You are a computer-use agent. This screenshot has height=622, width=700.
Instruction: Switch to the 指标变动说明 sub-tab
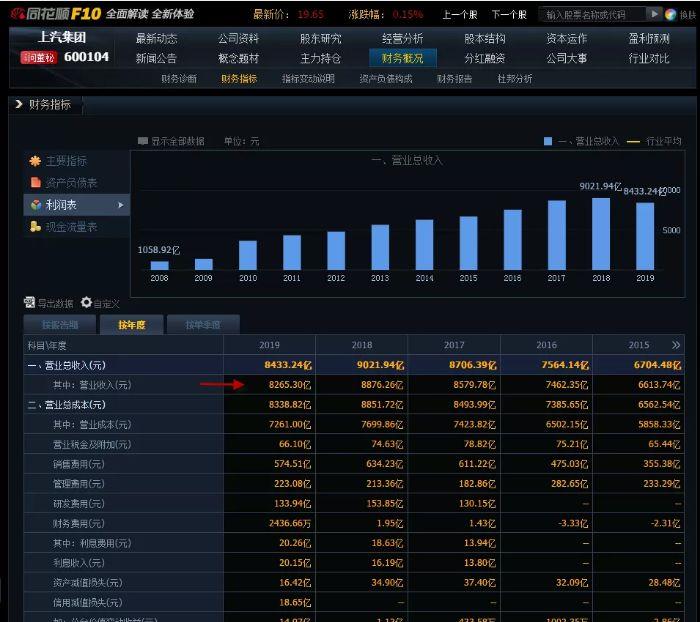[x=308, y=79]
